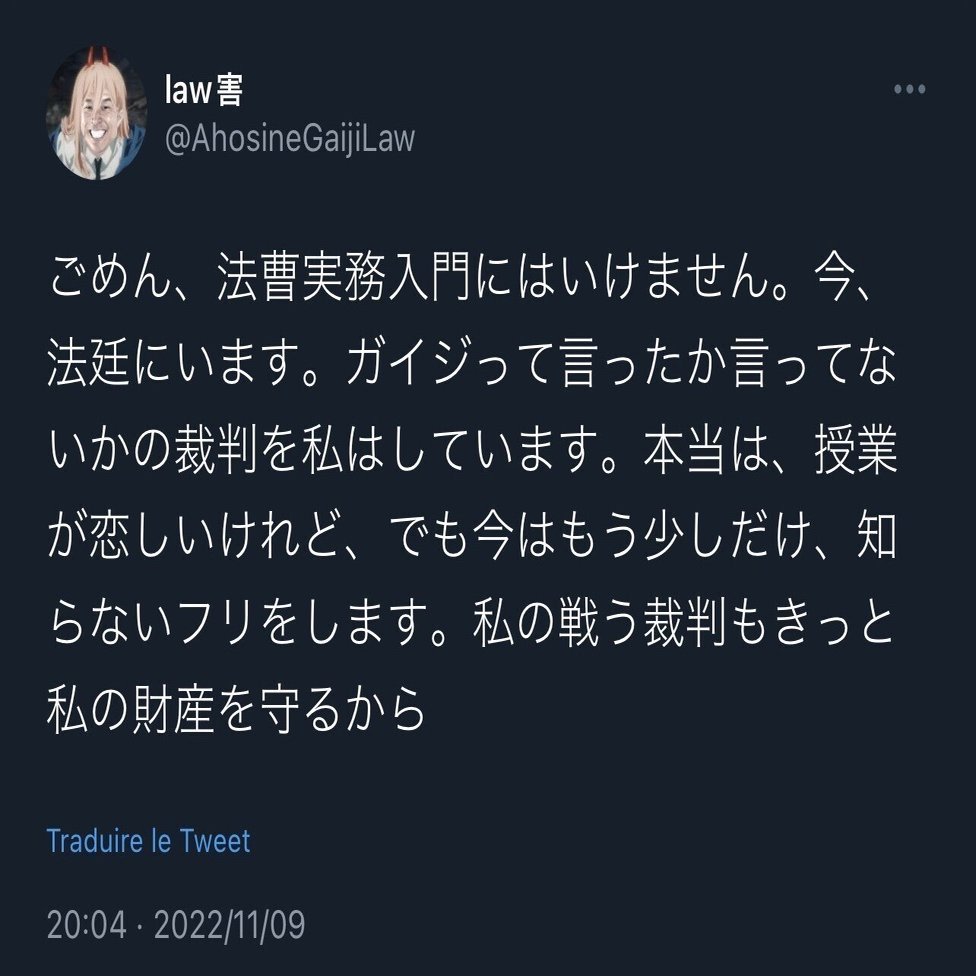Click the word 法曹実務入門 in the tweet

click(x=345, y=277)
